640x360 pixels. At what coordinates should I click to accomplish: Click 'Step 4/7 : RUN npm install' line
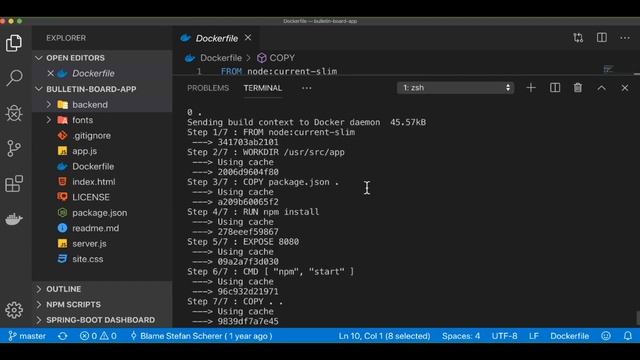[253, 212]
